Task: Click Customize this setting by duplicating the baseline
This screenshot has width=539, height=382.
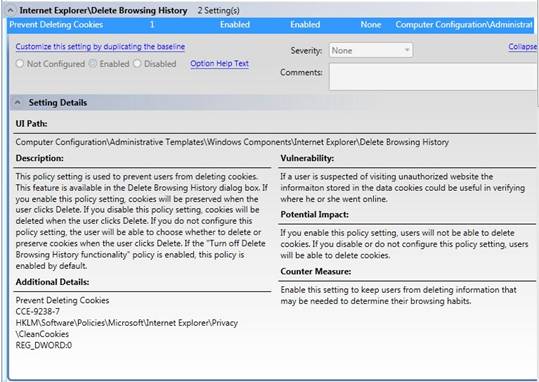Action: pos(100,46)
